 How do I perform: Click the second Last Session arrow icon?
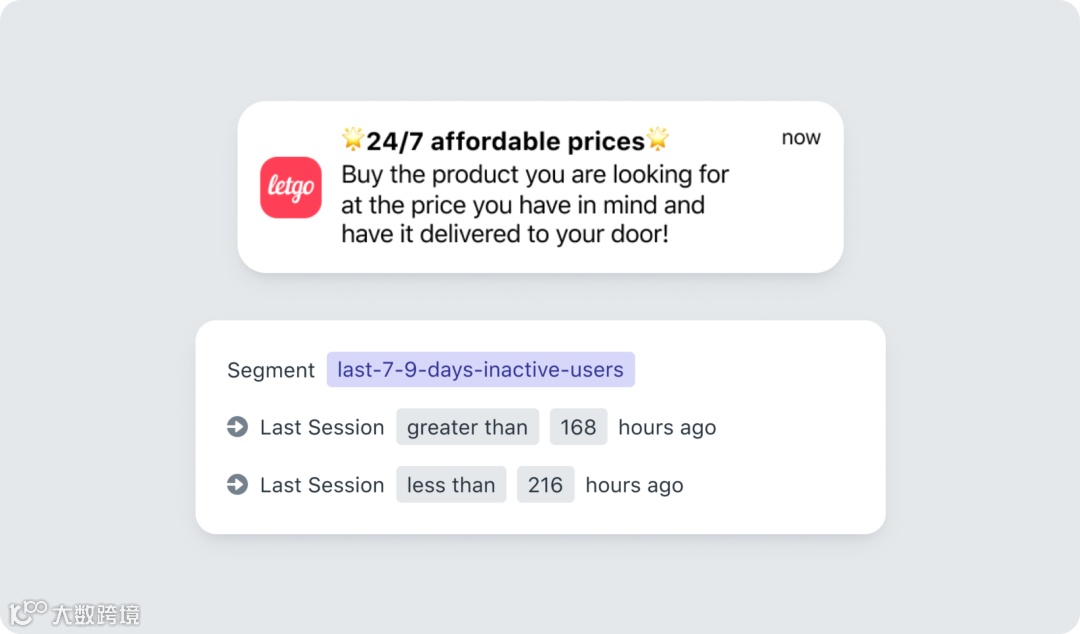(x=237, y=485)
